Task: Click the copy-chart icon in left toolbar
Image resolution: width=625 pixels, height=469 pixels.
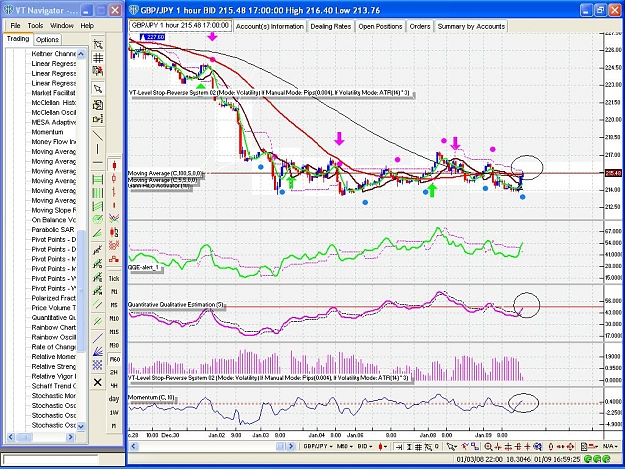Action: pos(98,105)
